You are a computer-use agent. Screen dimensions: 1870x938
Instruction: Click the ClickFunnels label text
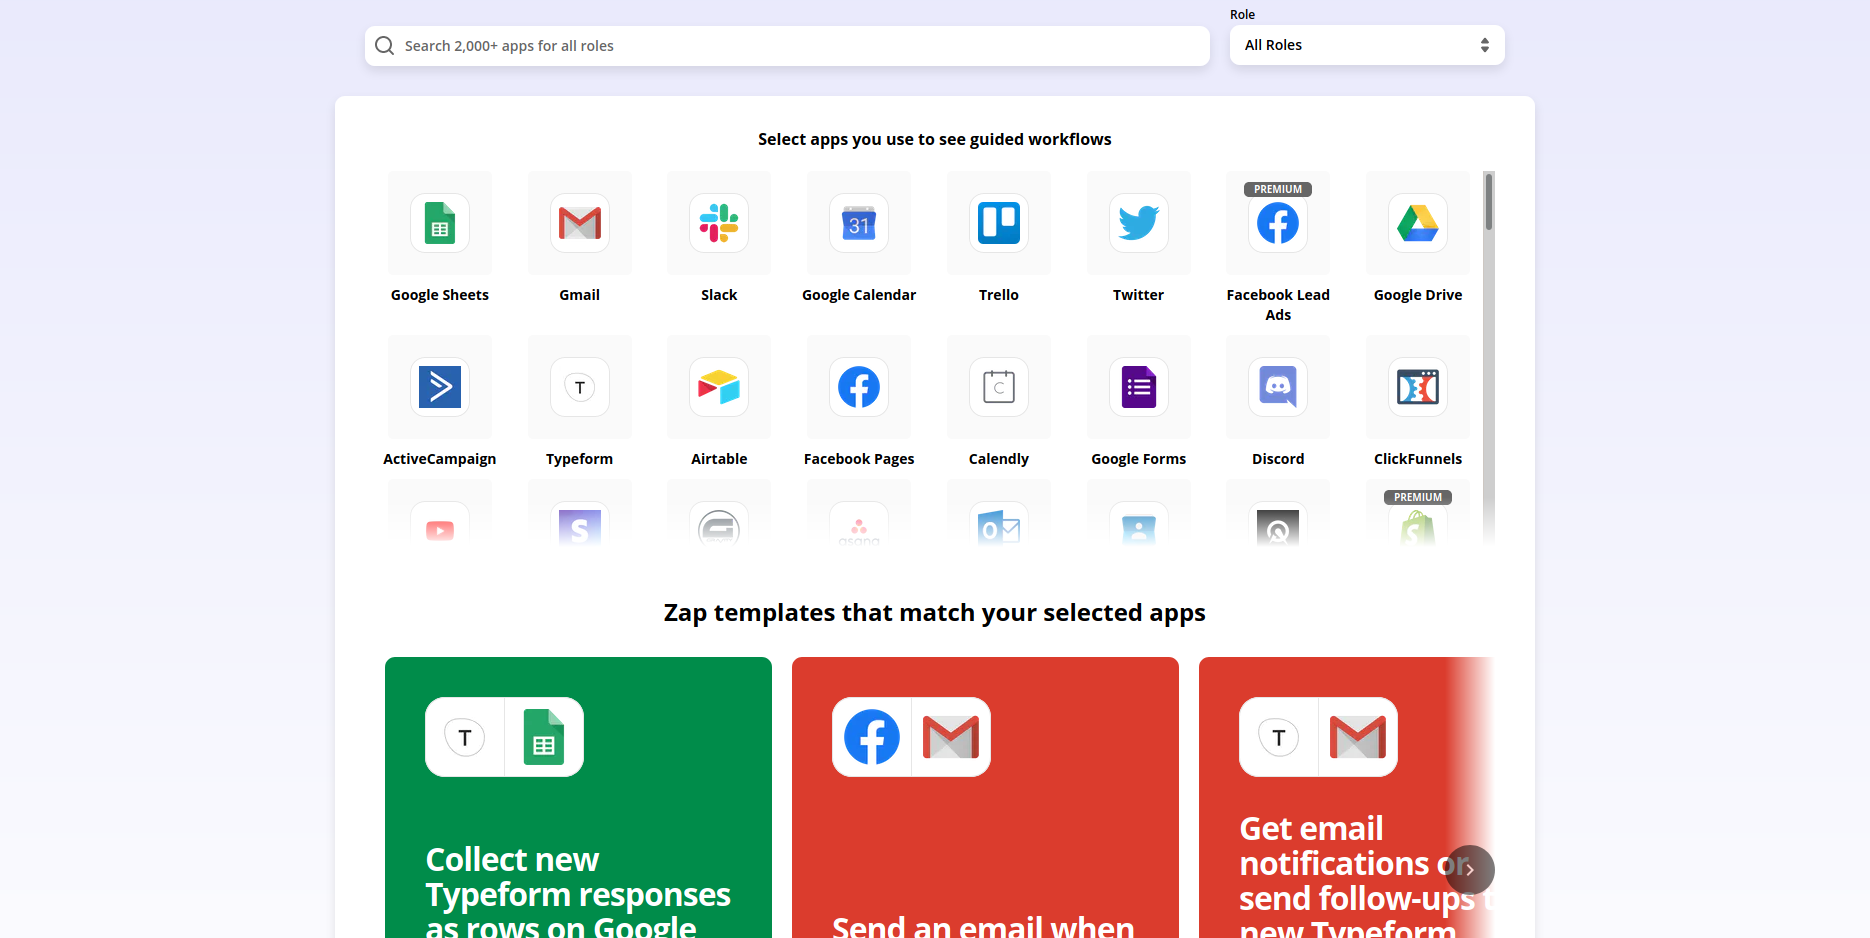pyautogui.click(x=1418, y=459)
